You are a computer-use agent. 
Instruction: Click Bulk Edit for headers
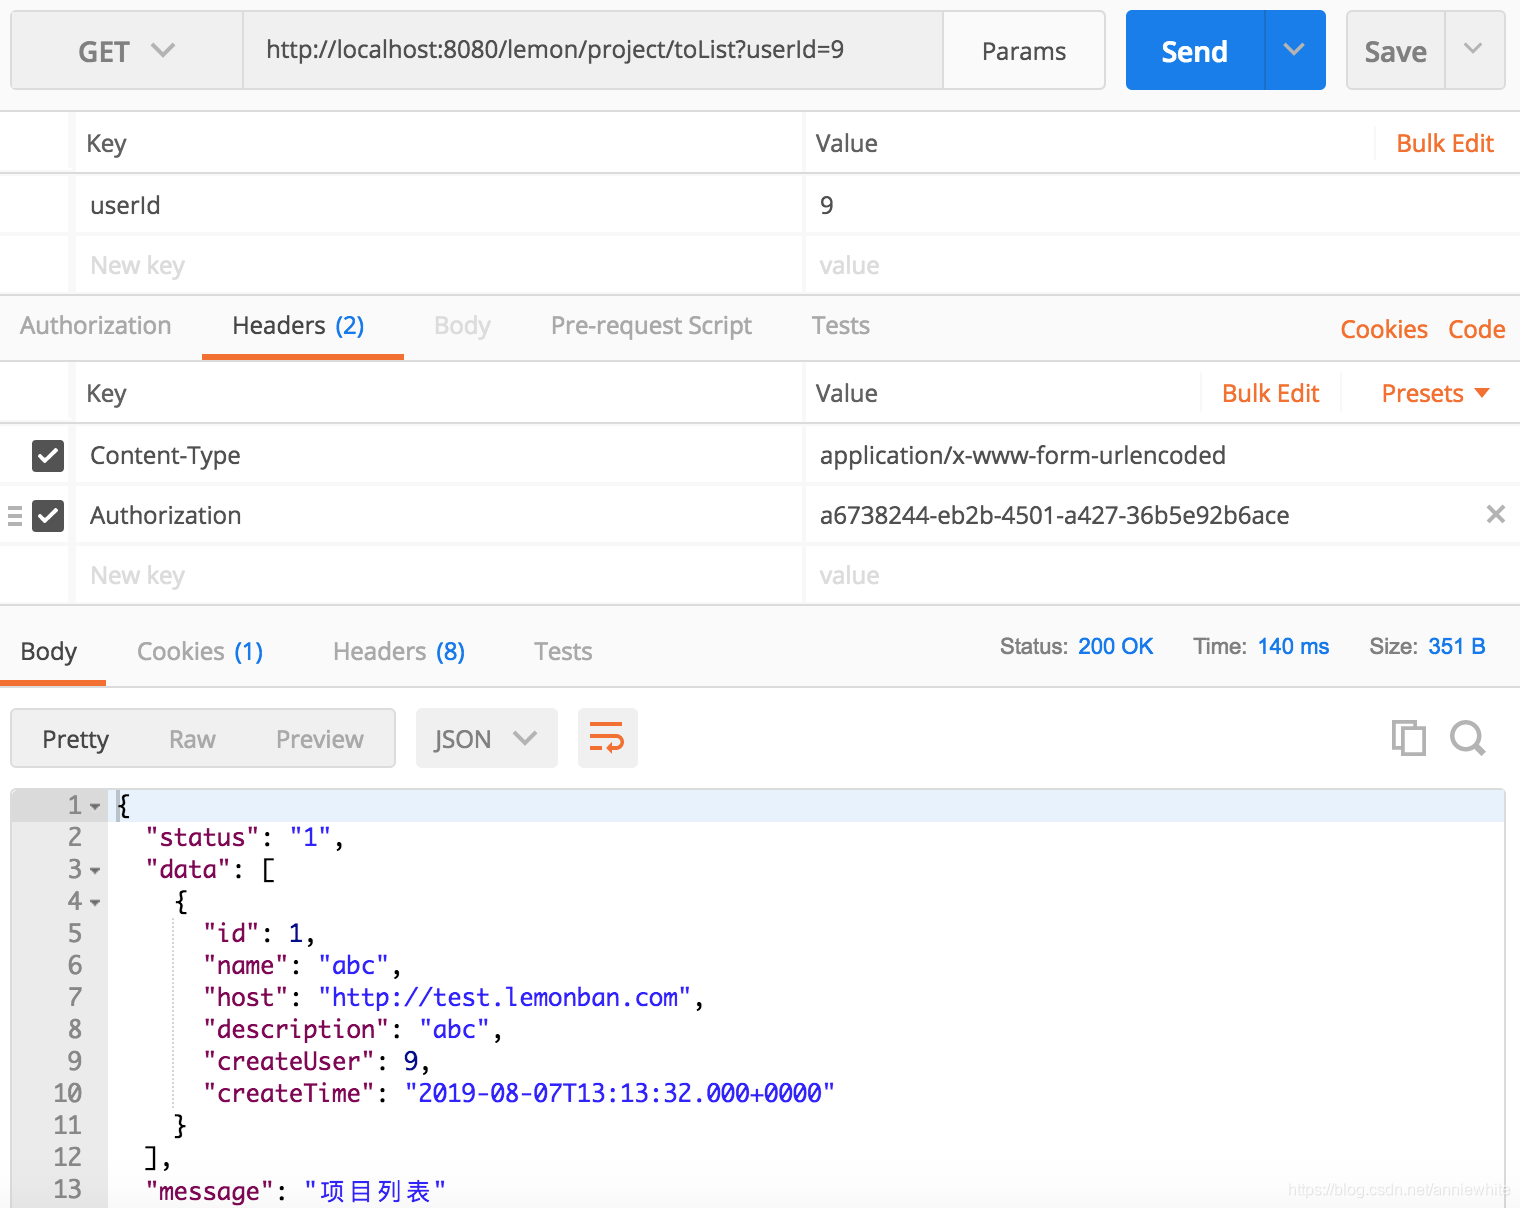(1271, 393)
